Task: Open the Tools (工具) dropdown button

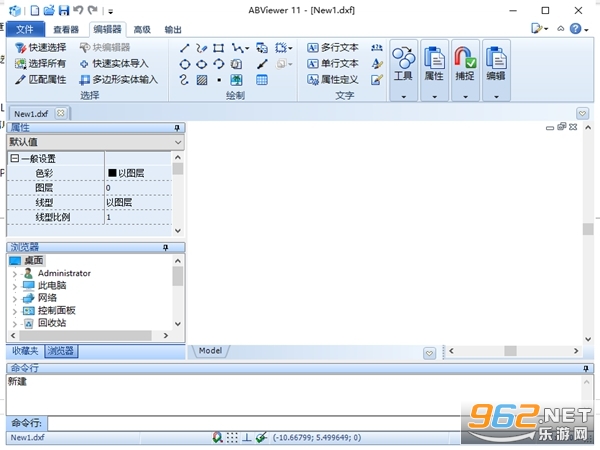Action: click(x=404, y=70)
